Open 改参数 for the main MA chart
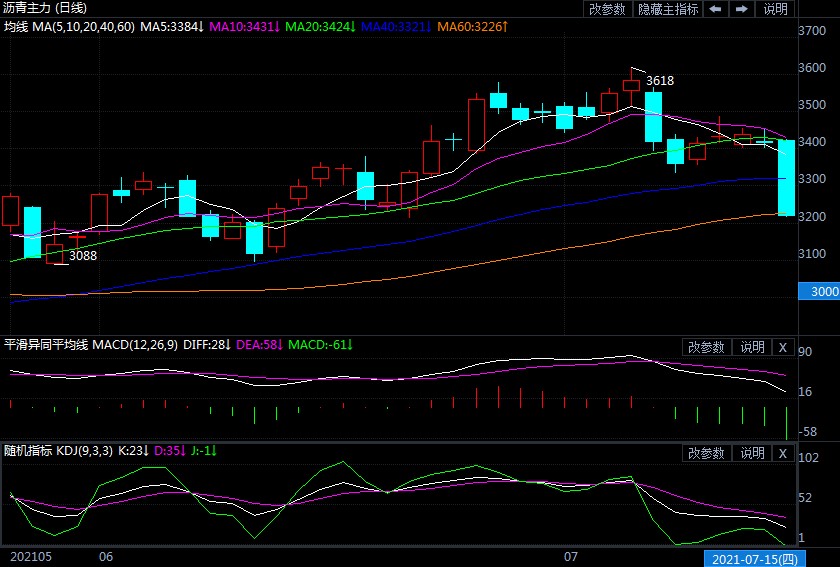The height and width of the screenshot is (567, 840). click(x=607, y=9)
